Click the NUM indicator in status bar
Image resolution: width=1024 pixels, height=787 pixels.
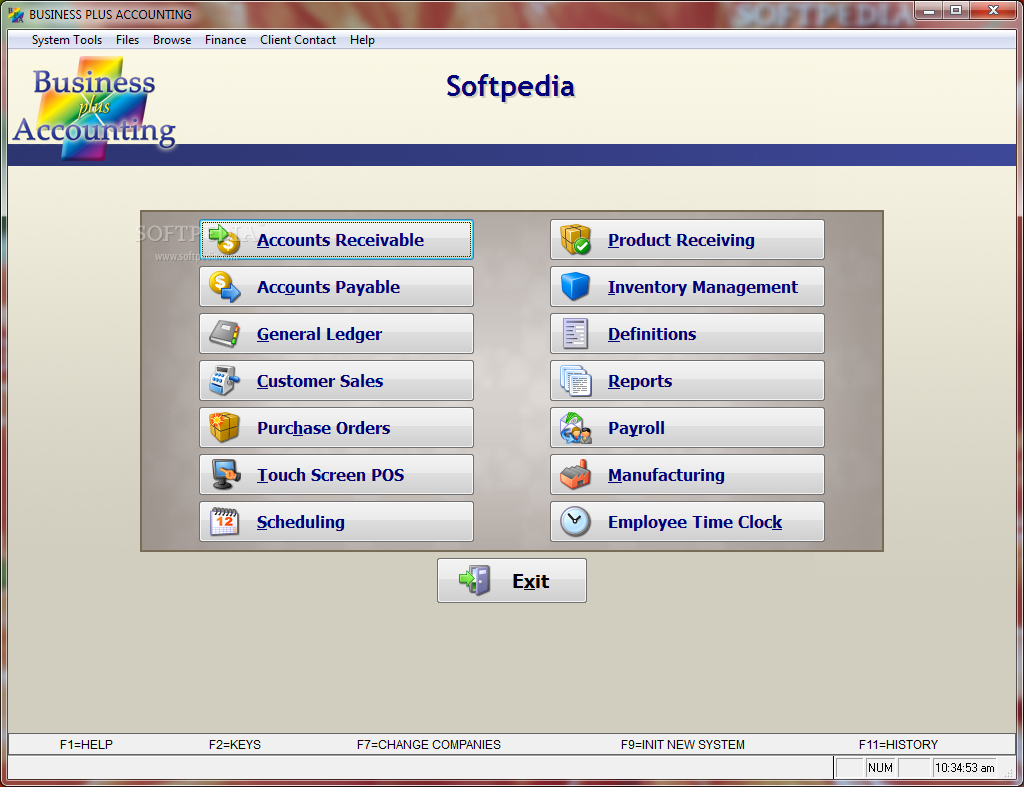(x=880, y=768)
